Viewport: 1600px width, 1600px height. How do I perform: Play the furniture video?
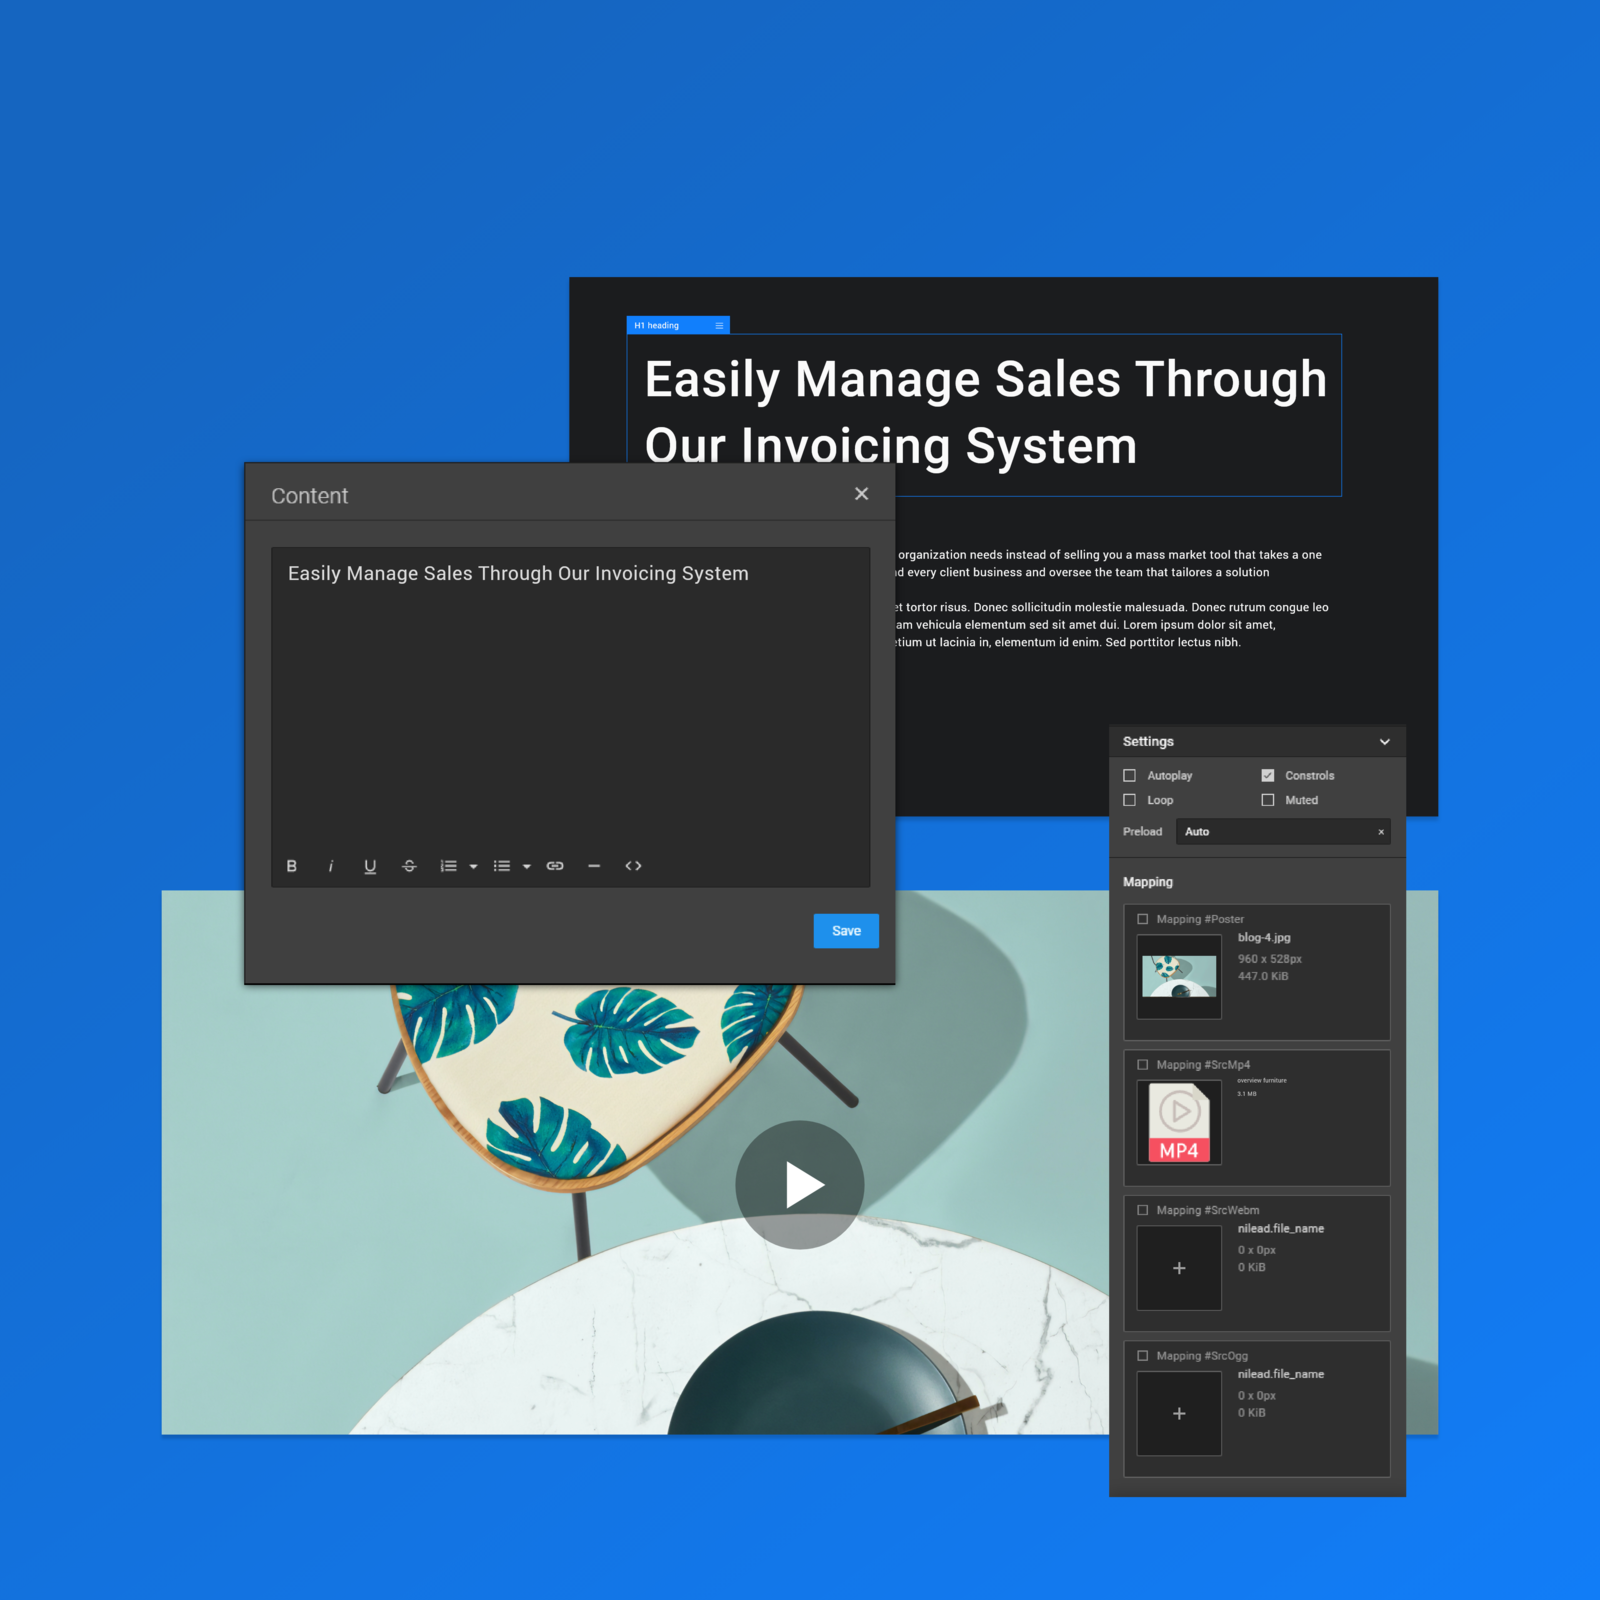tap(800, 1185)
